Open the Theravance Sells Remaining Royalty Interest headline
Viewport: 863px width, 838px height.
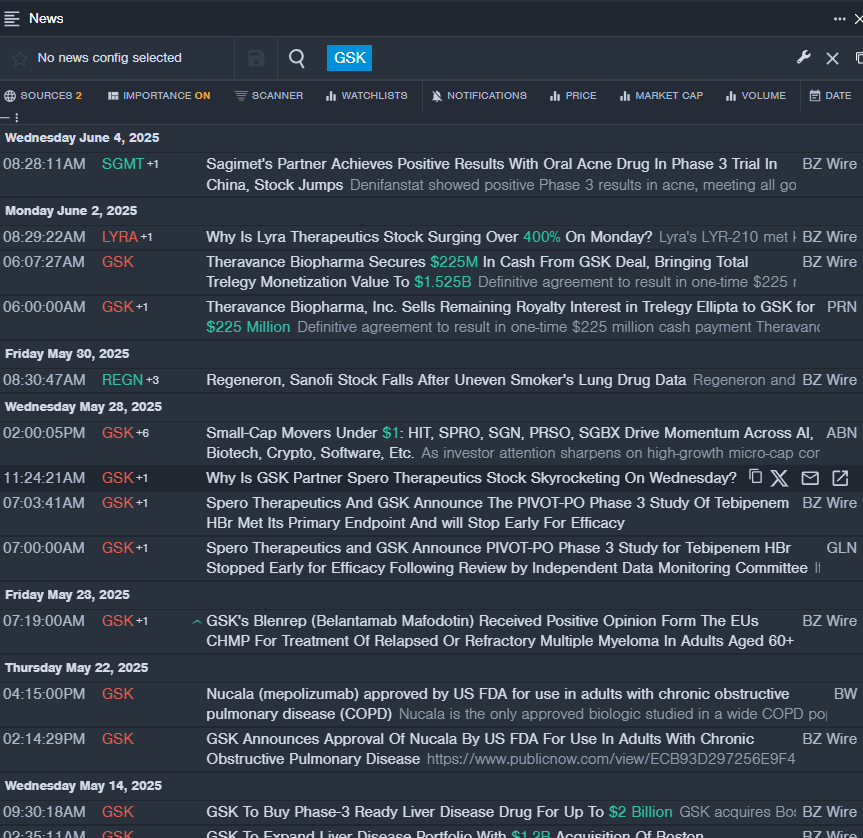(x=510, y=317)
